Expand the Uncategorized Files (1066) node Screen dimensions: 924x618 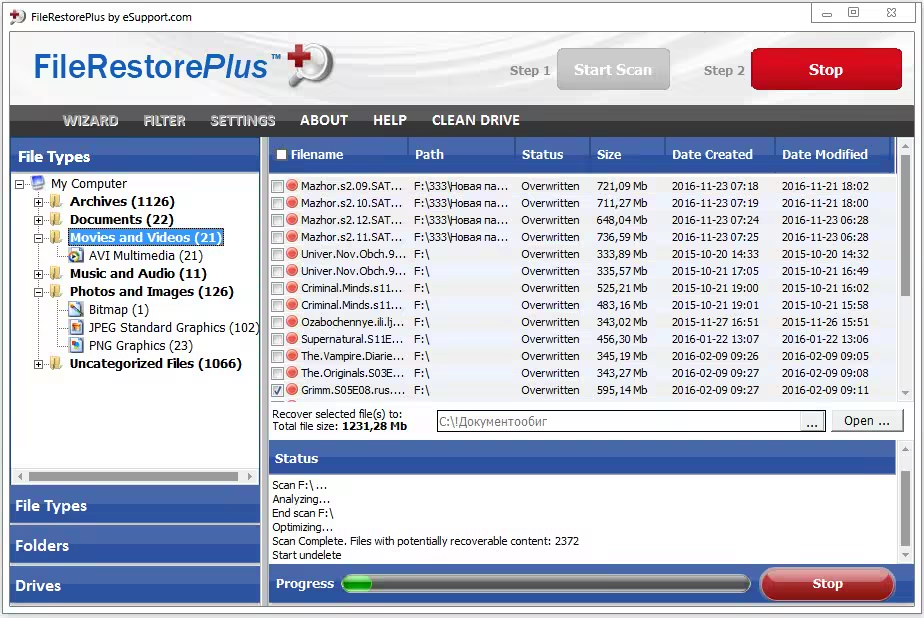coord(38,364)
